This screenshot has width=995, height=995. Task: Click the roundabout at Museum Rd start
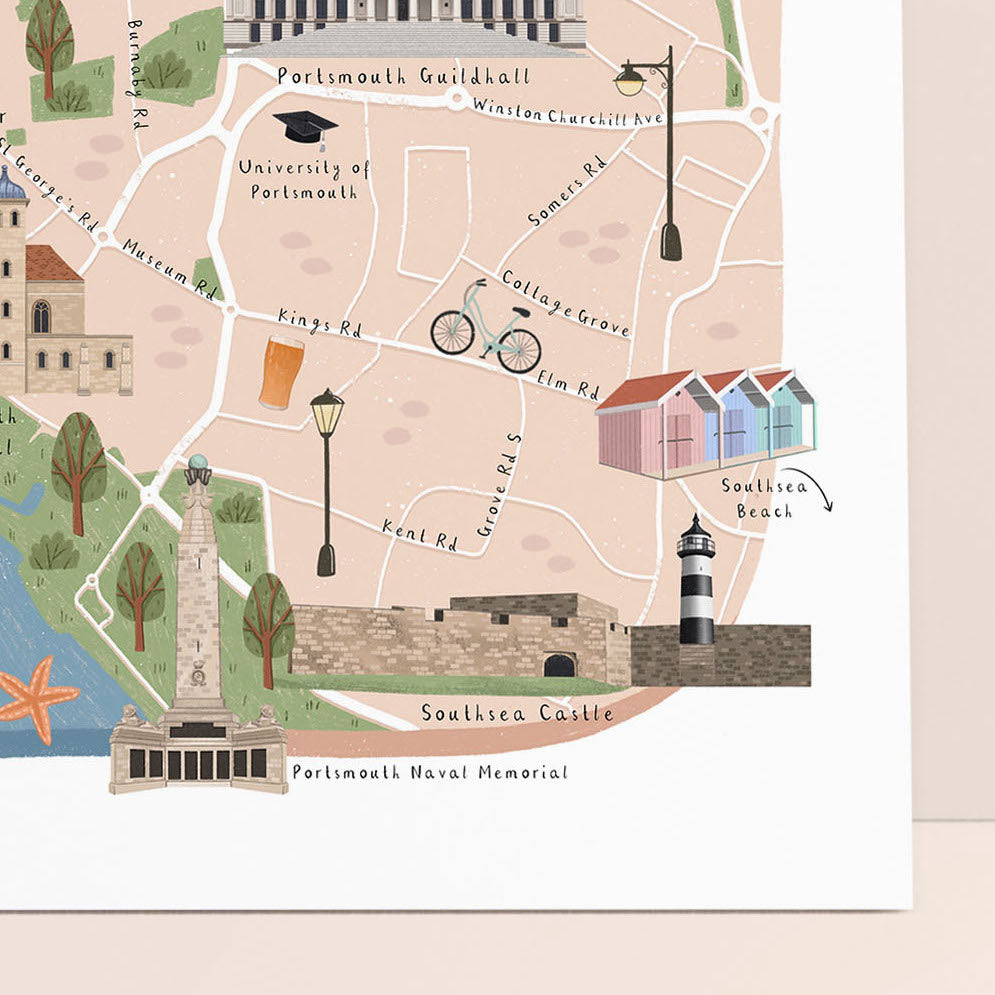pyautogui.click(x=105, y=238)
